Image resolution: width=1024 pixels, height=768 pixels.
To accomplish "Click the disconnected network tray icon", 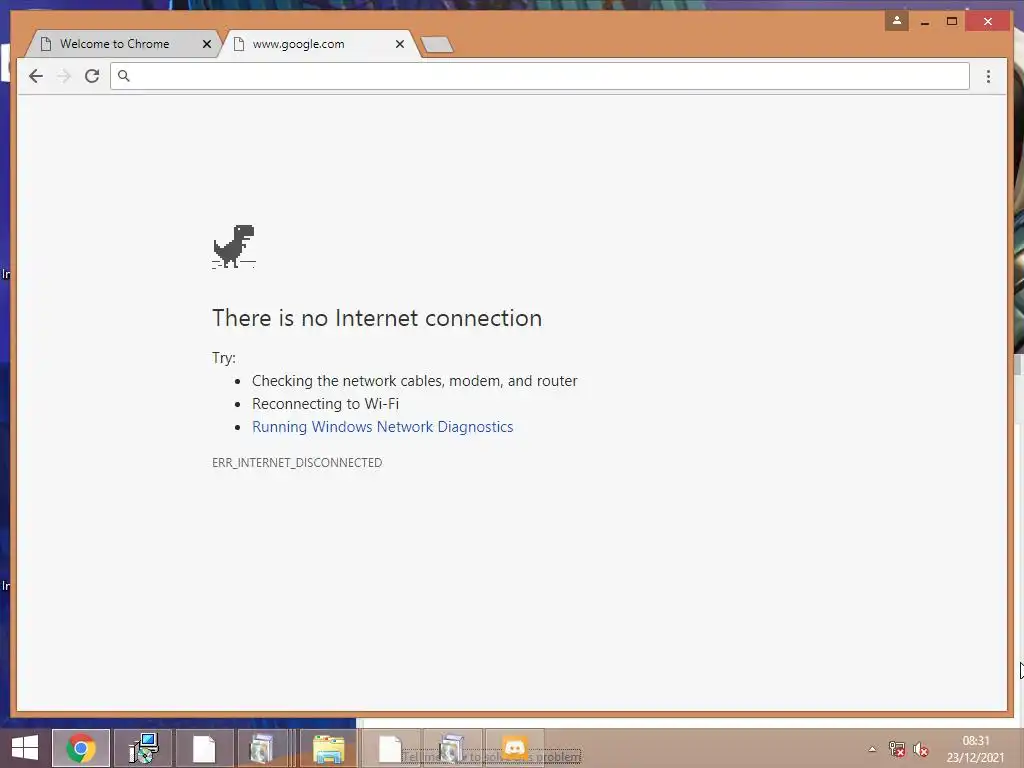I will (x=897, y=749).
